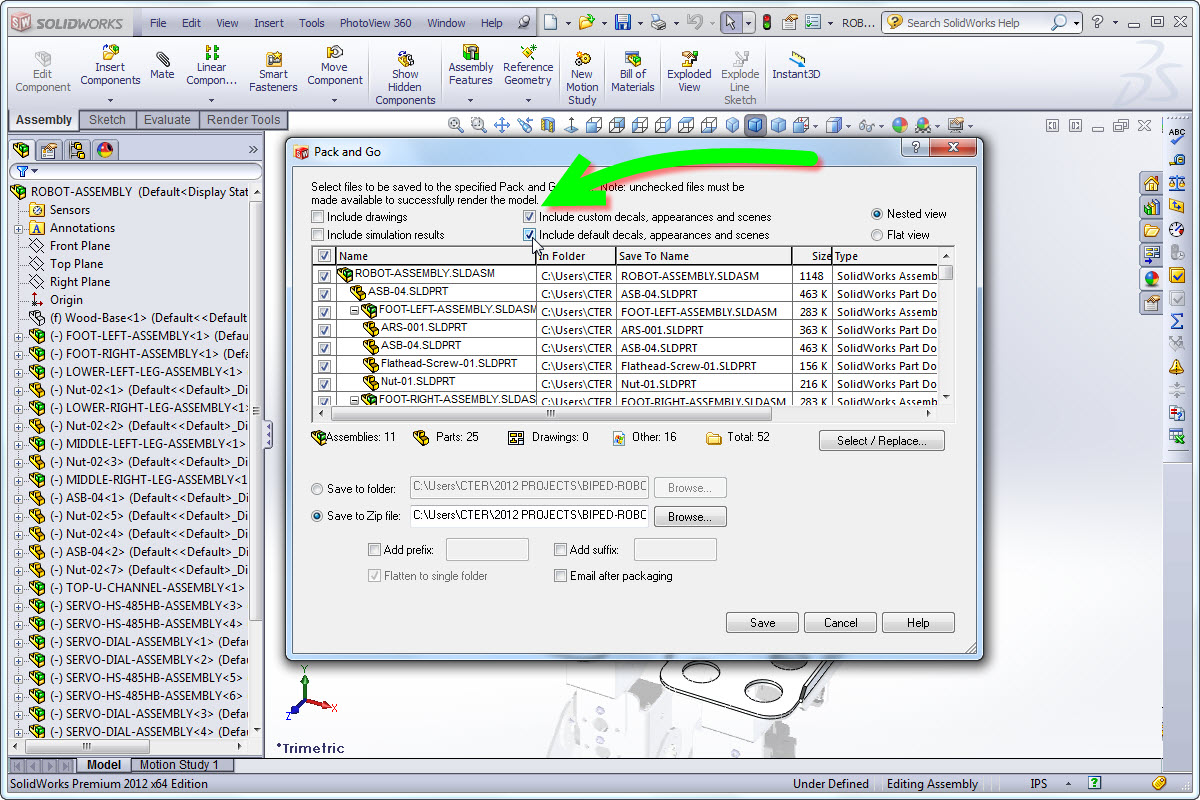Open the DisplayManager tab icon
Screen dimensions: 1200x800
click(x=104, y=150)
